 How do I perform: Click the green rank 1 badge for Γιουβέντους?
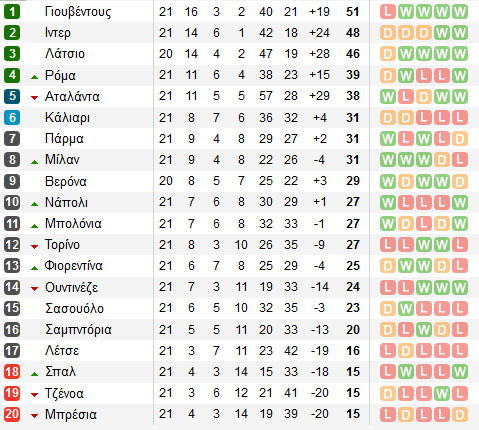pyautogui.click(x=12, y=12)
